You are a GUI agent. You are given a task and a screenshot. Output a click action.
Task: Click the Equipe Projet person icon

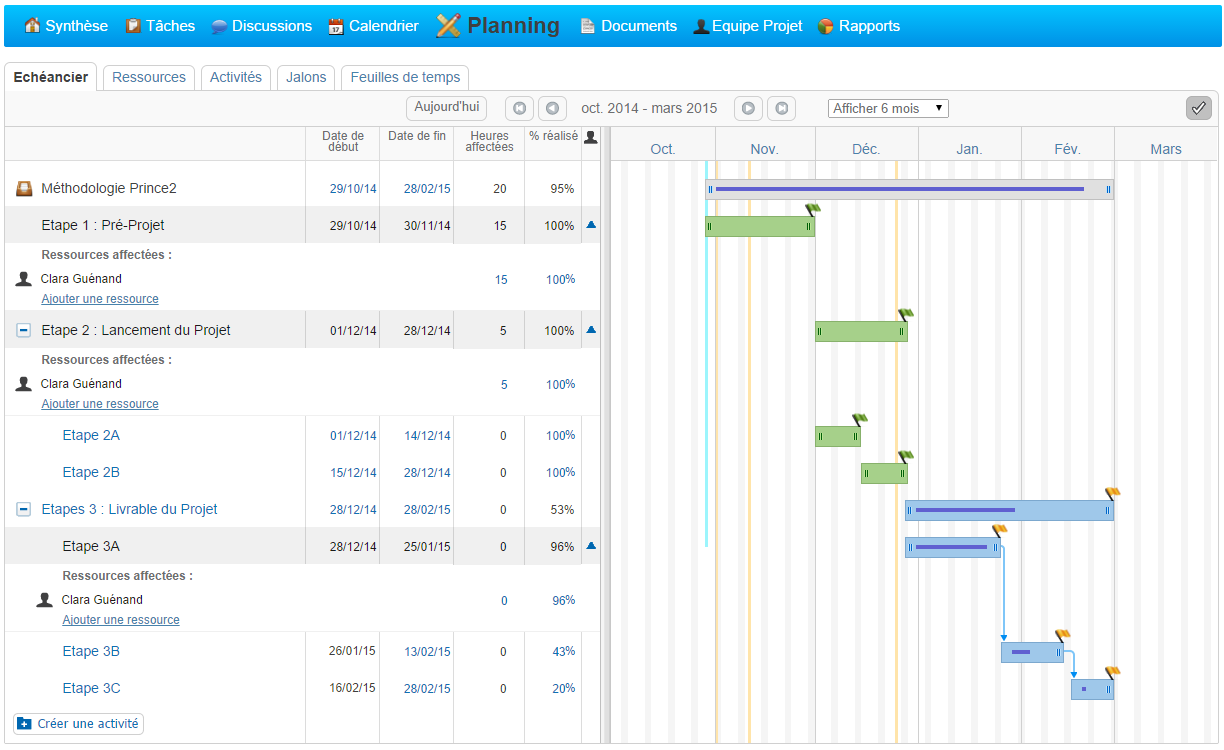(701, 27)
